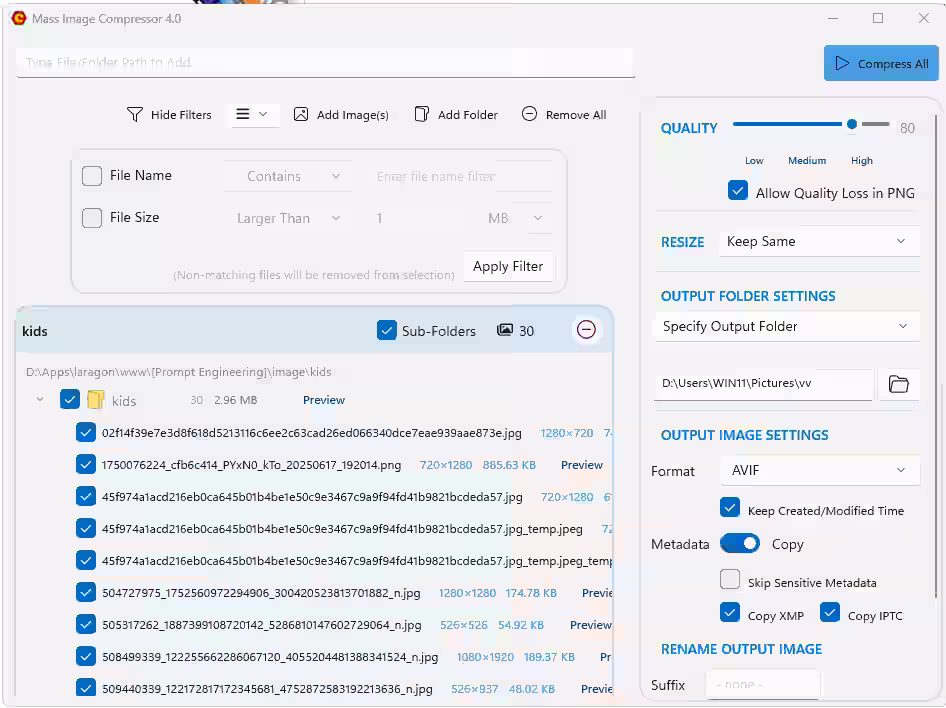
Task: Click the Hide Filters funnel icon
Action: (135, 115)
